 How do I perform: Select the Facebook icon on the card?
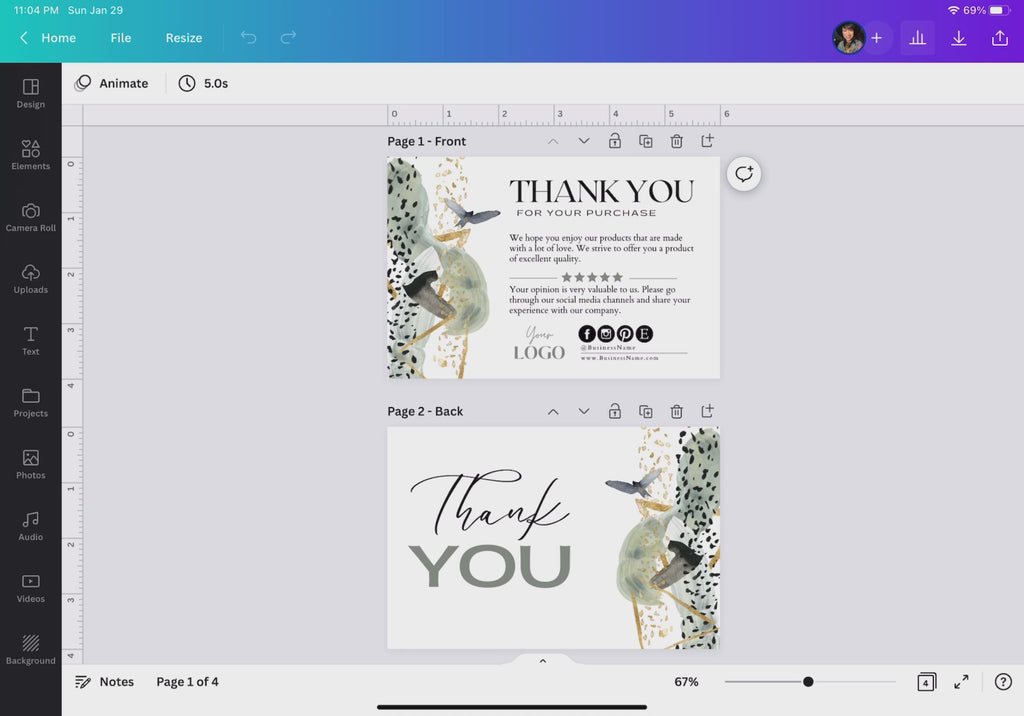[x=587, y=334]
